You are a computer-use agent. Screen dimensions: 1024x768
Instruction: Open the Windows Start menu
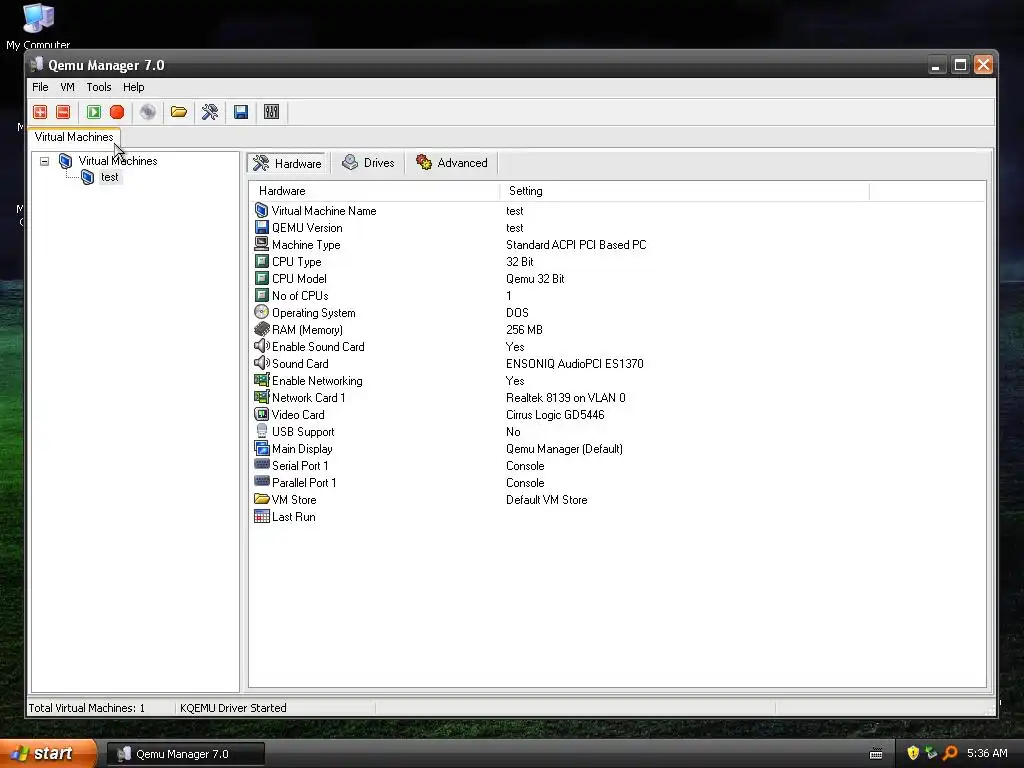[48, 754]
